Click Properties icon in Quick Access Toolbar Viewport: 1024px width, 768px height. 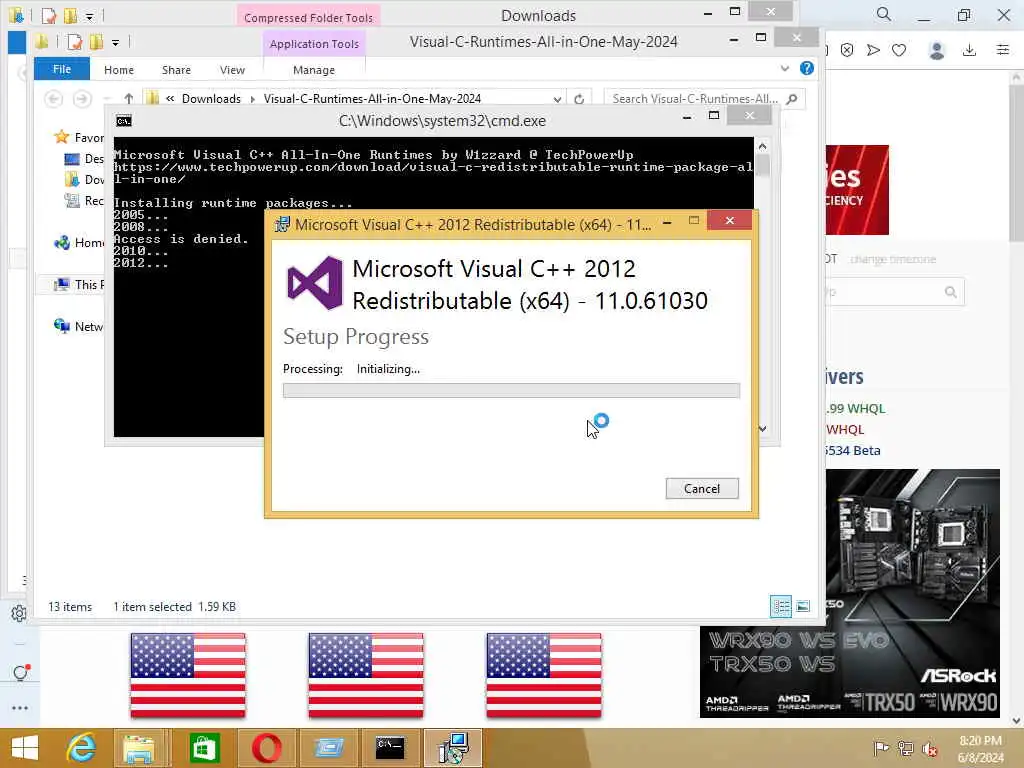tap(74, 42)
